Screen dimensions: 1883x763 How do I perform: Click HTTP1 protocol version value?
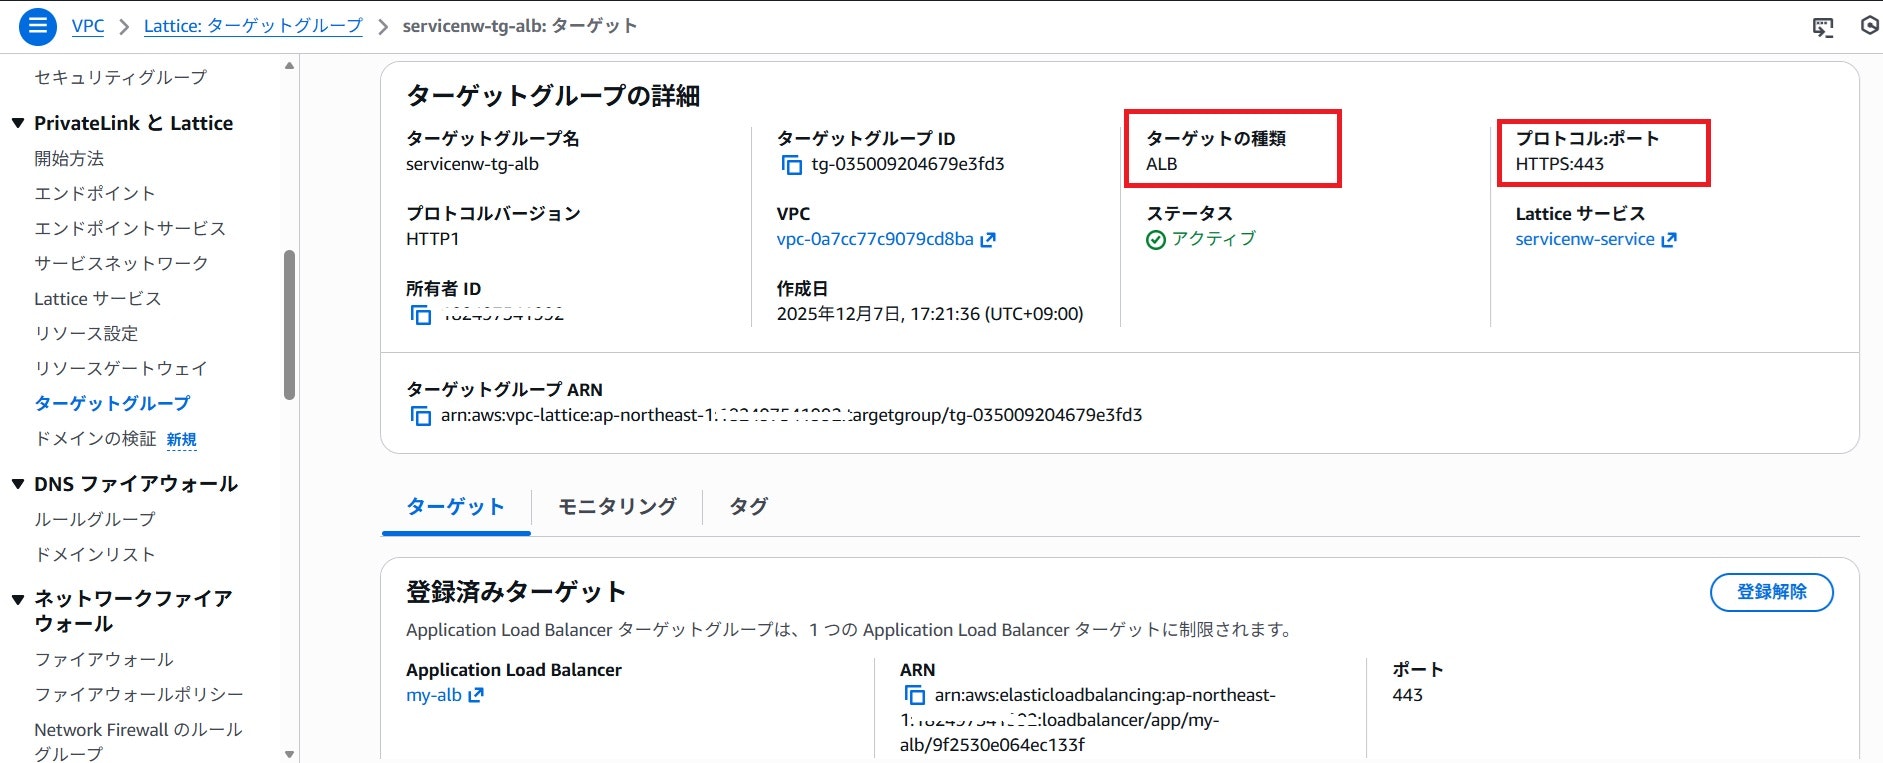click(x=433, y=239)
